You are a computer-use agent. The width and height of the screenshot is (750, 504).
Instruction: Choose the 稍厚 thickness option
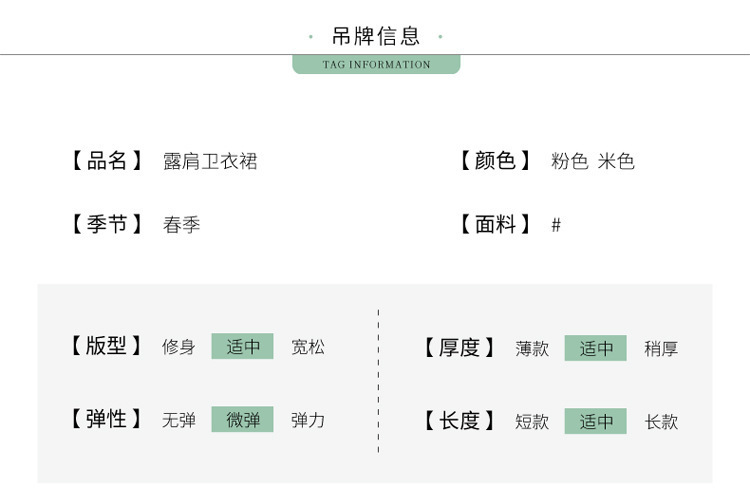tap(661, 349)
